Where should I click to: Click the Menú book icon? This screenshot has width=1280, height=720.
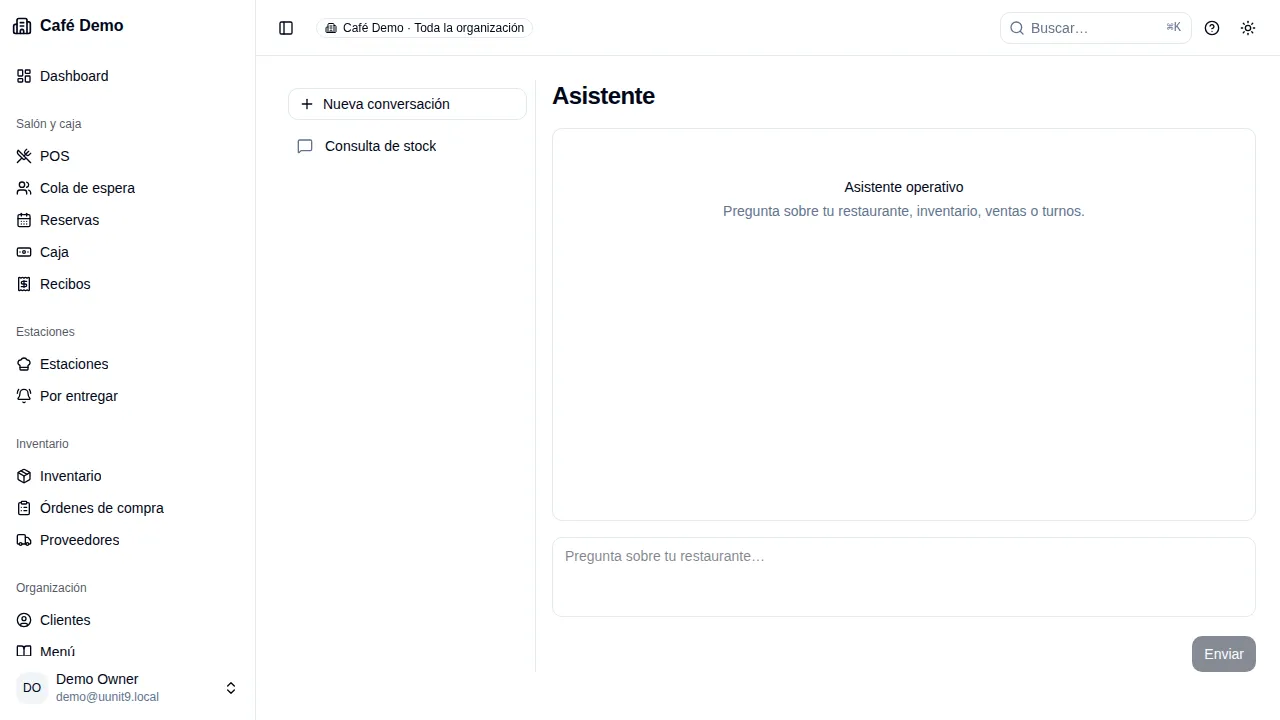(x=24, y=651)
